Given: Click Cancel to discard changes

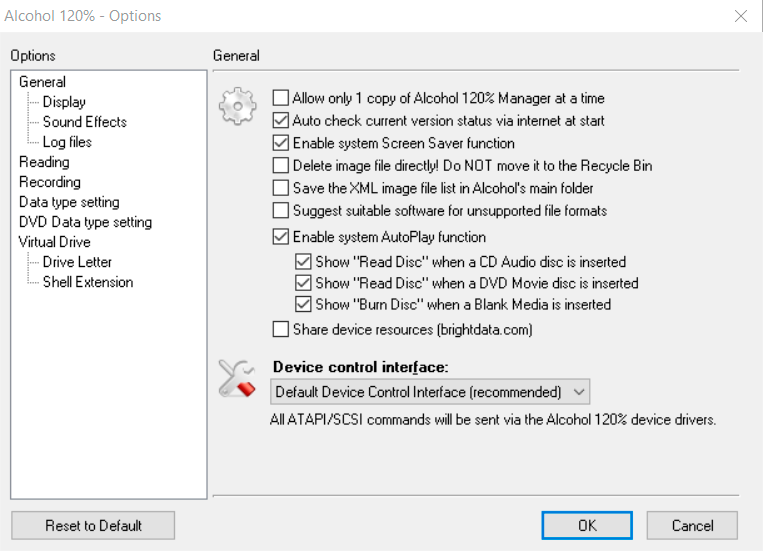Looking at the screenshot, I should pos(692,525).
